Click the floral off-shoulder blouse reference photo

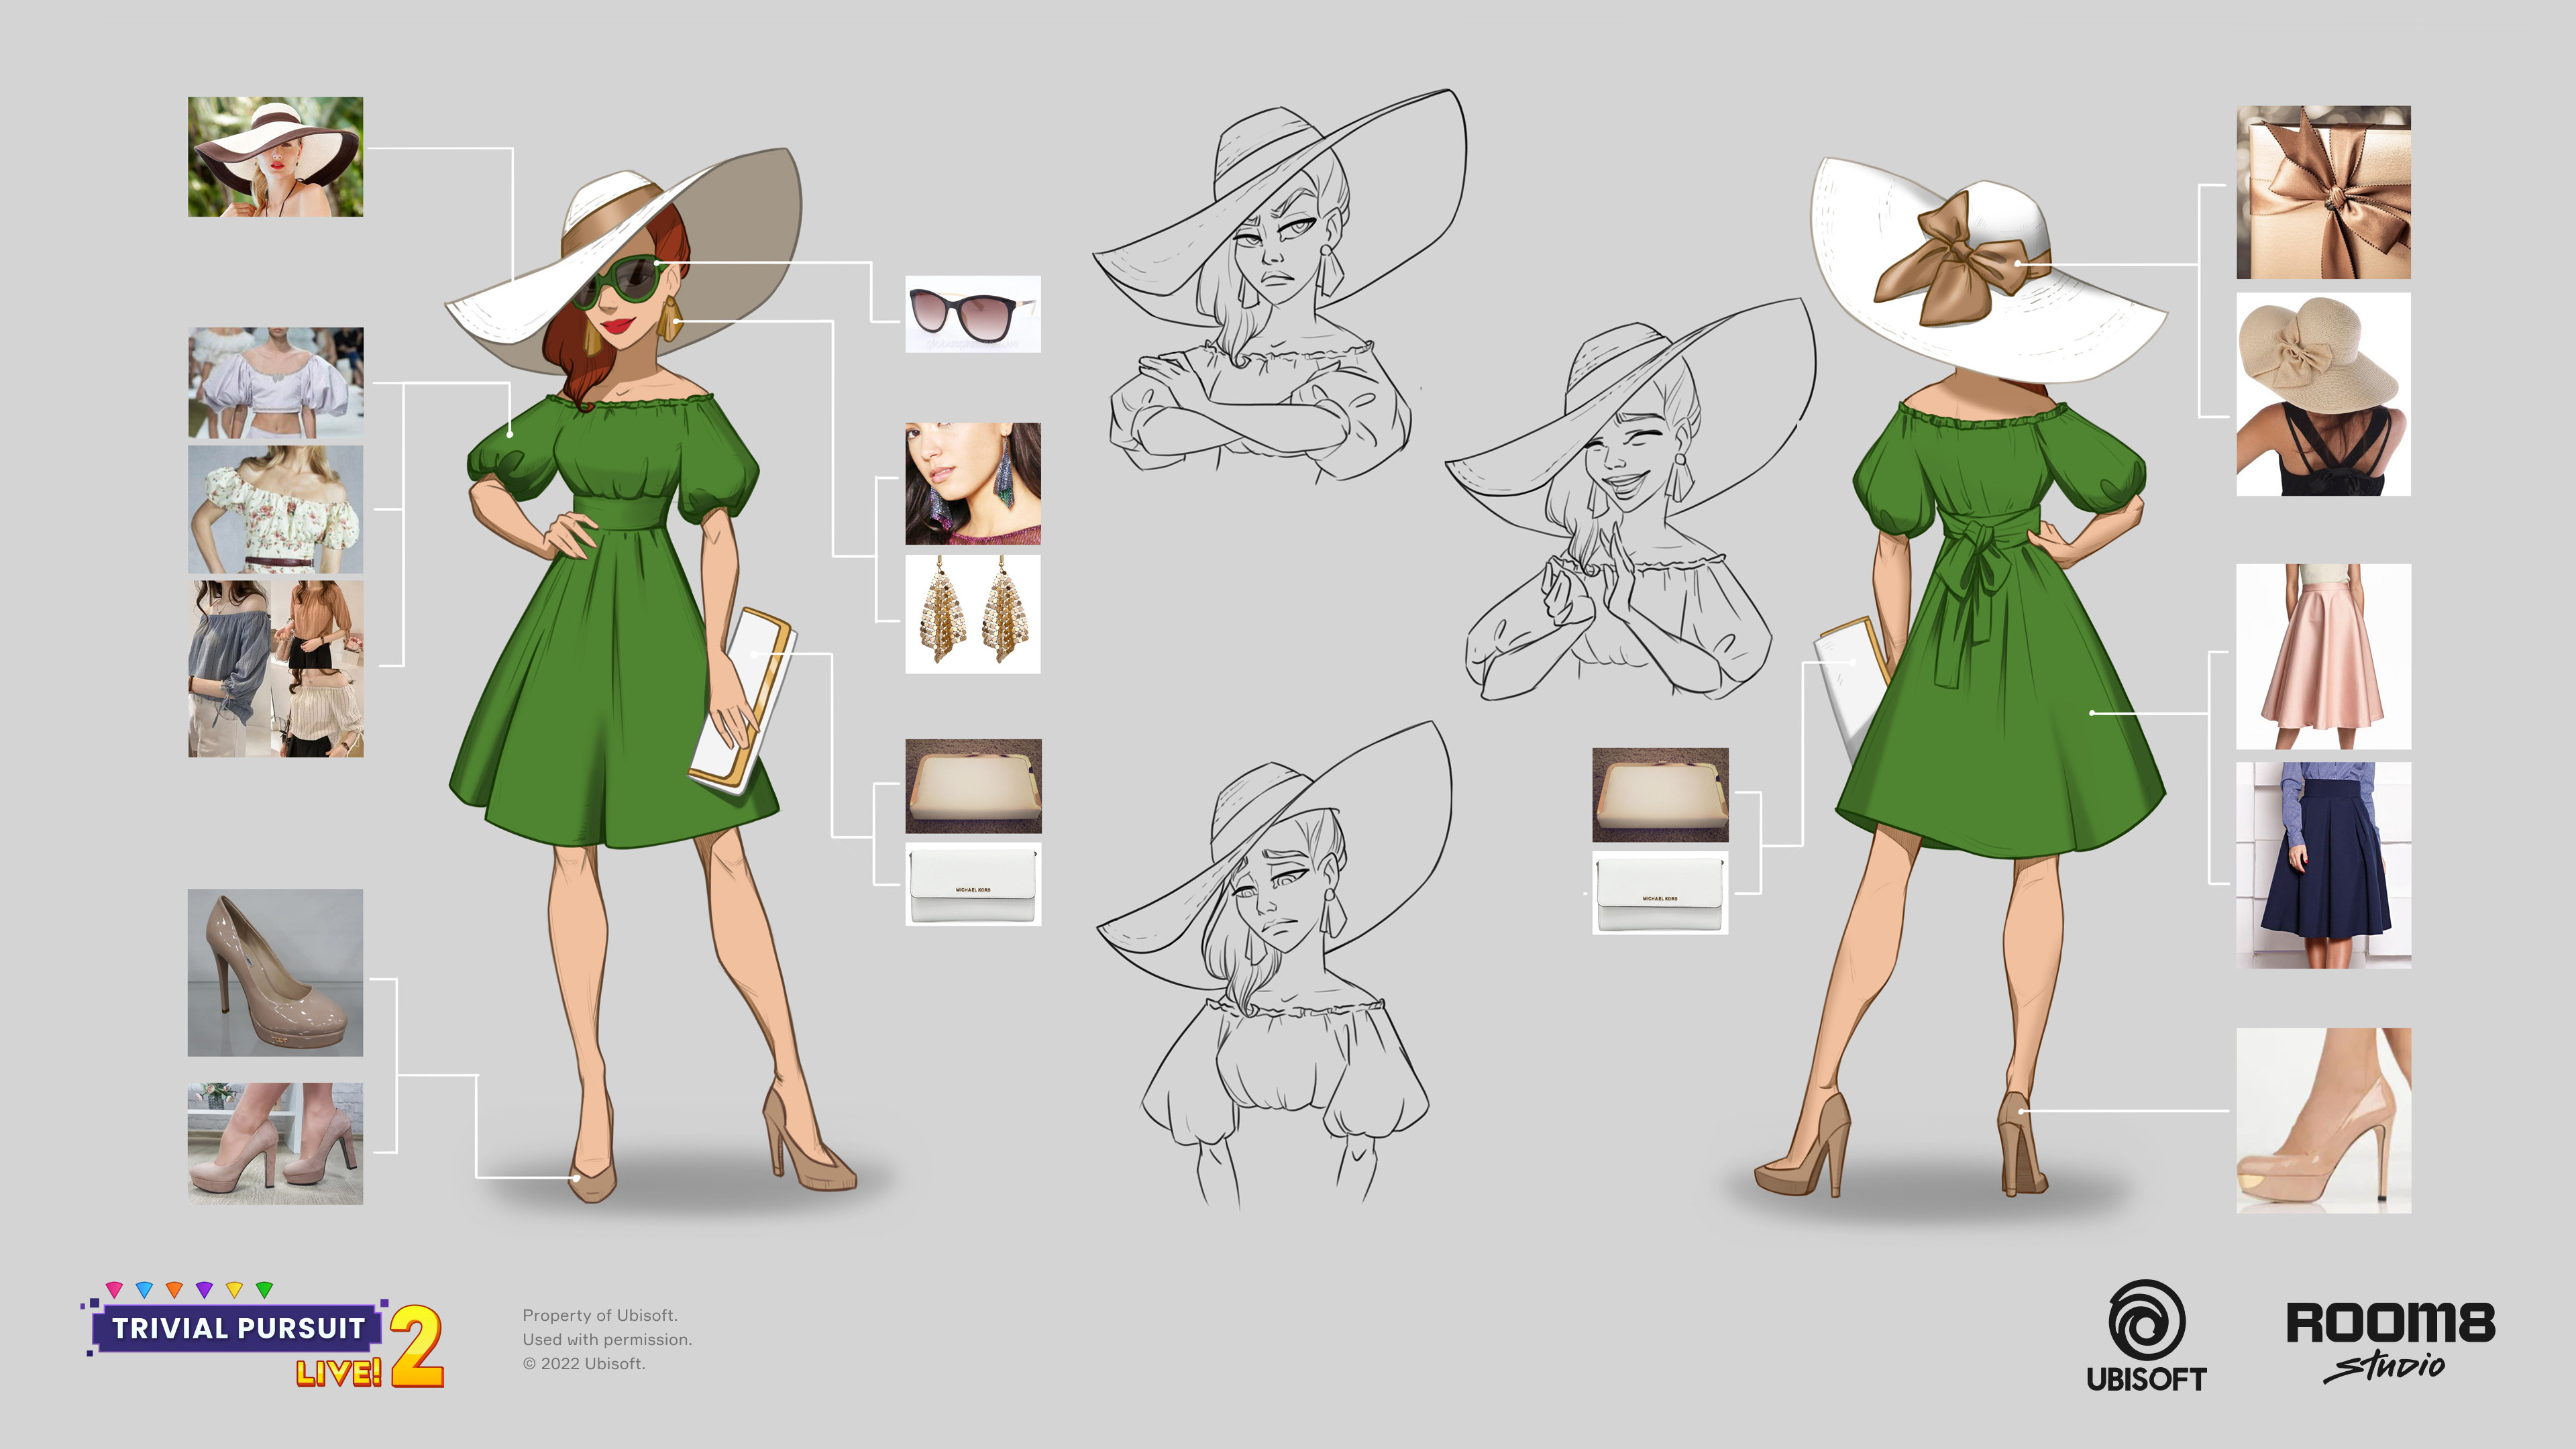(275, 509)
